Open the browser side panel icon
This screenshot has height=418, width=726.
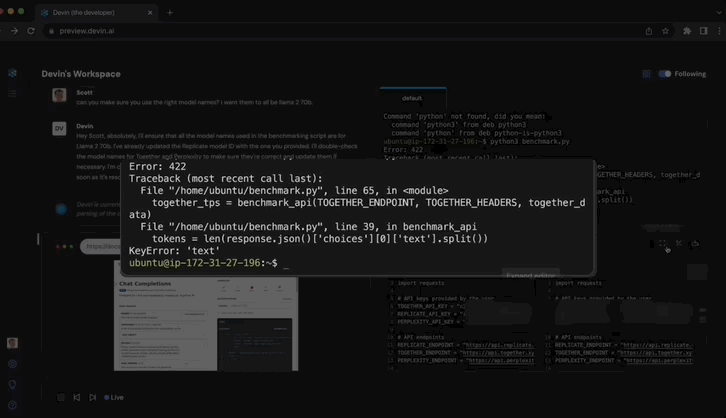[x=703, y=31]
